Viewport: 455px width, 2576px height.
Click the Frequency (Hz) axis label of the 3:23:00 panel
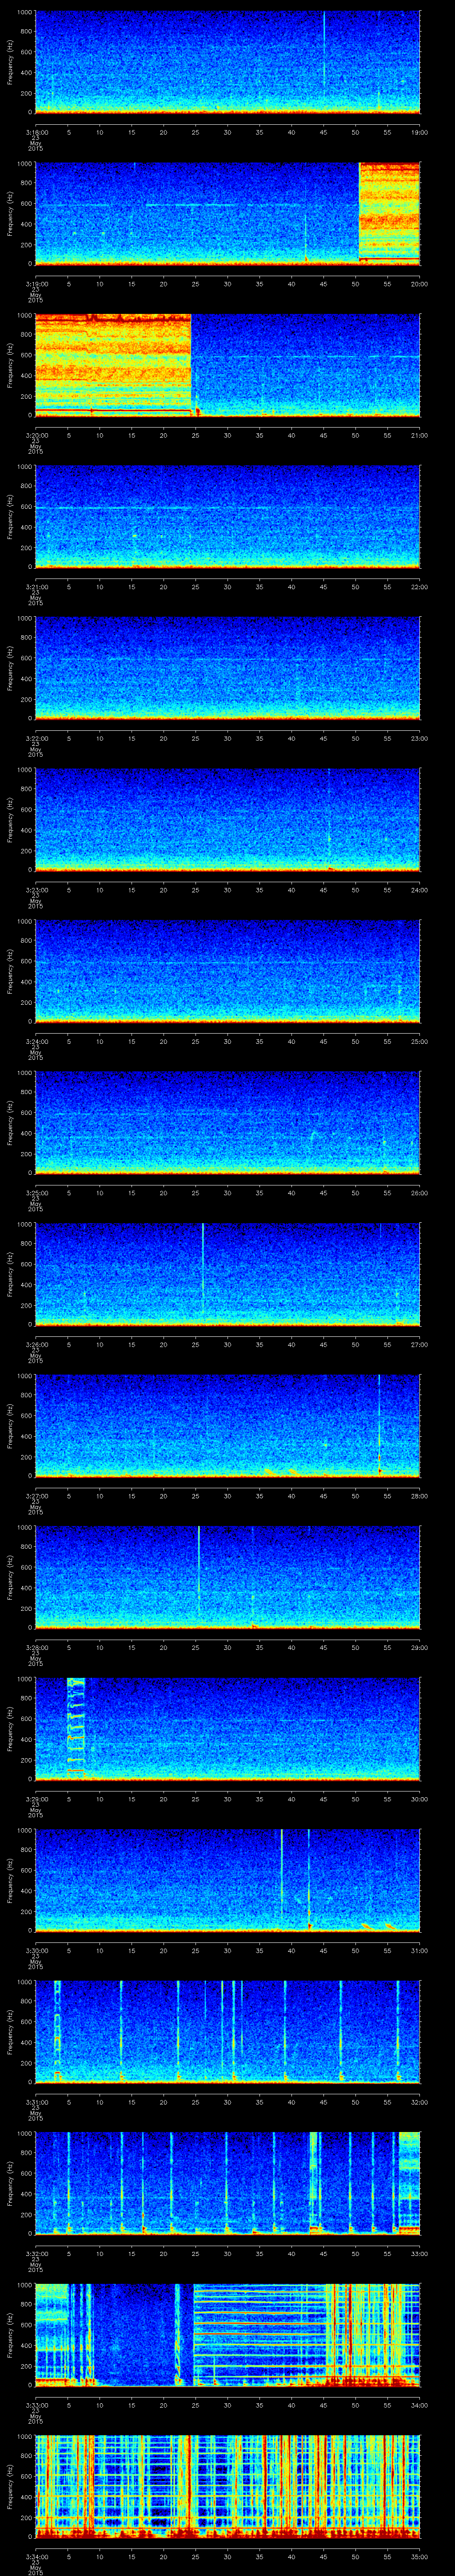(x=11, y=820)
